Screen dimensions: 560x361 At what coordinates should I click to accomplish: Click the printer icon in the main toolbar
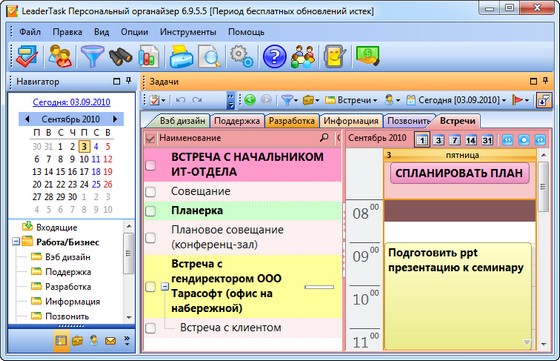181,56
